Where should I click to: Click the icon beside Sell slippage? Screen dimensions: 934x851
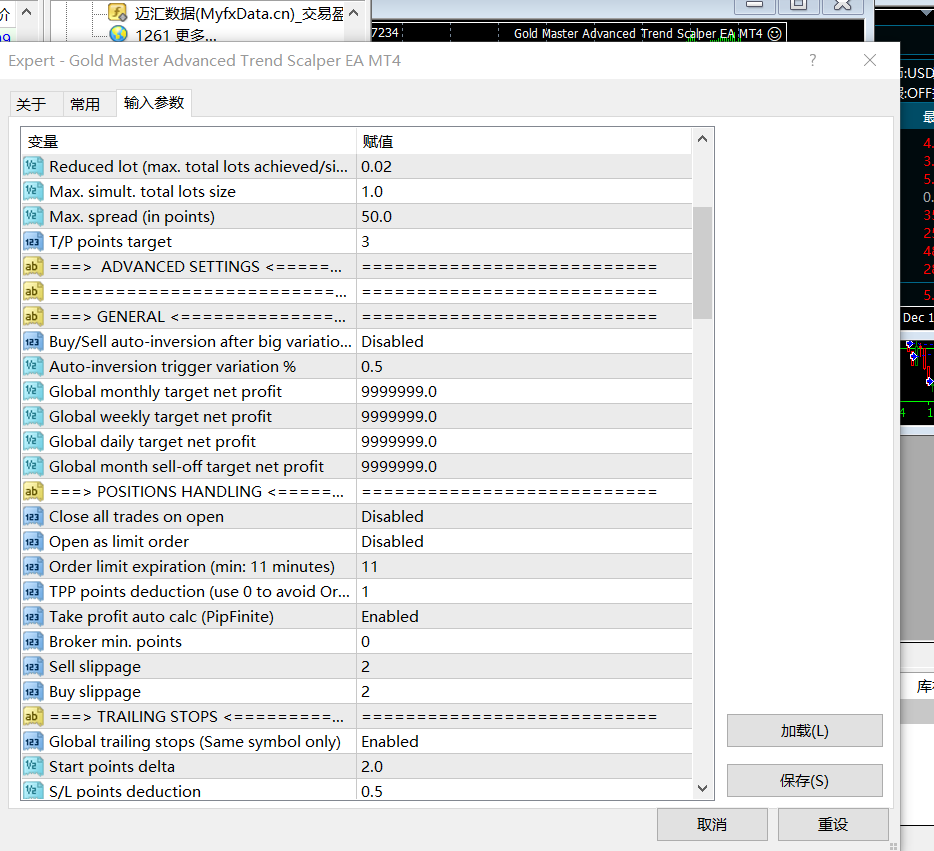[x=33, y=666]
